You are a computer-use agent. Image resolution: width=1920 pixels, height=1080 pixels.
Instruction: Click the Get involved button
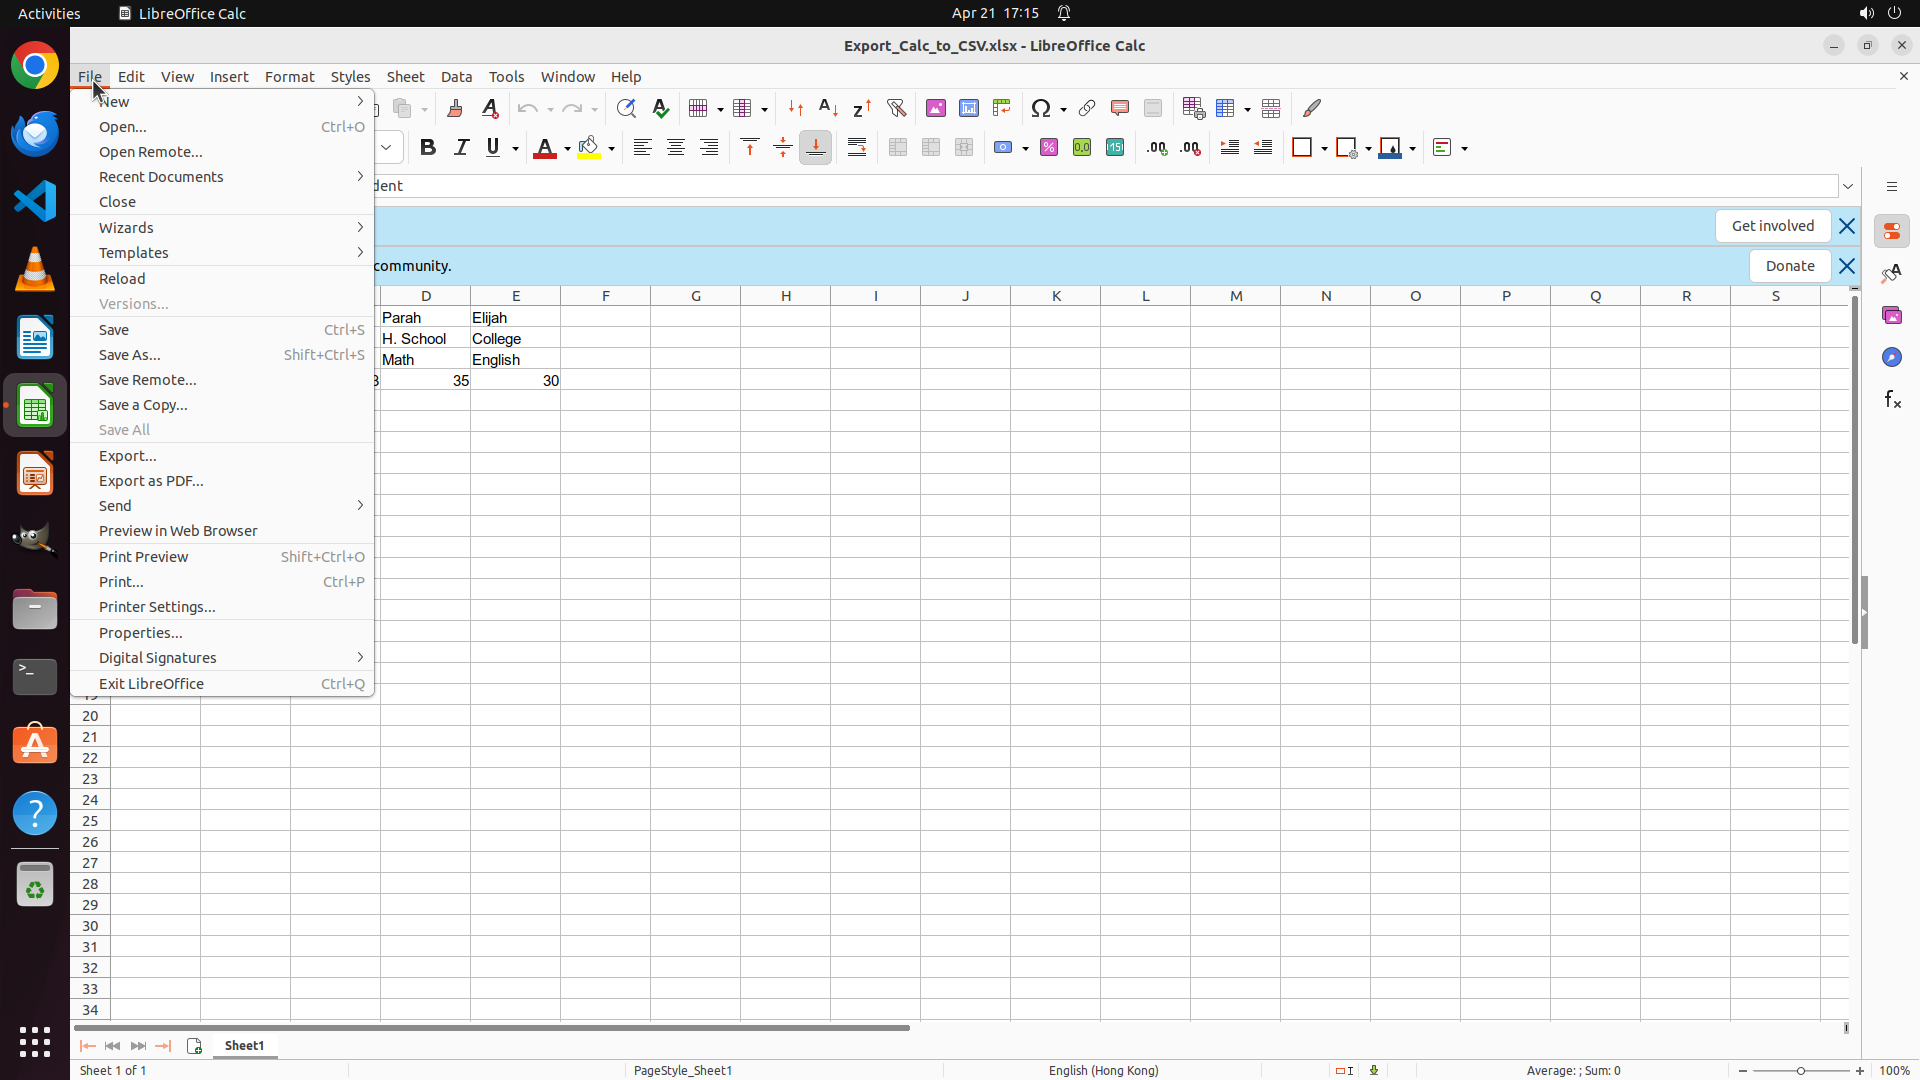(1772, 226)
